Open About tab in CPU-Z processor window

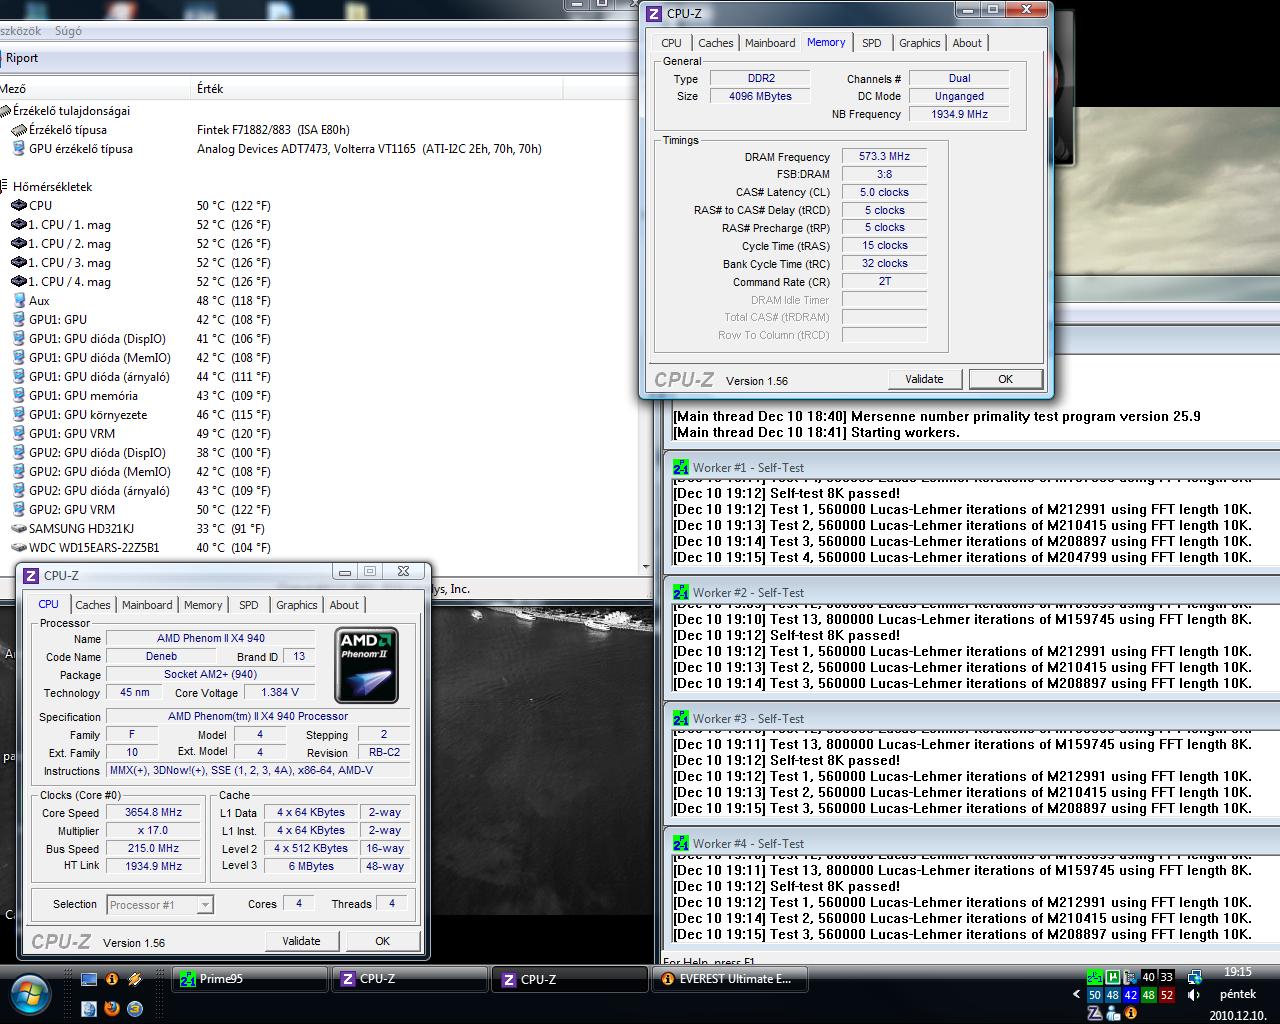pyautogui.click(x=344, y=605)
